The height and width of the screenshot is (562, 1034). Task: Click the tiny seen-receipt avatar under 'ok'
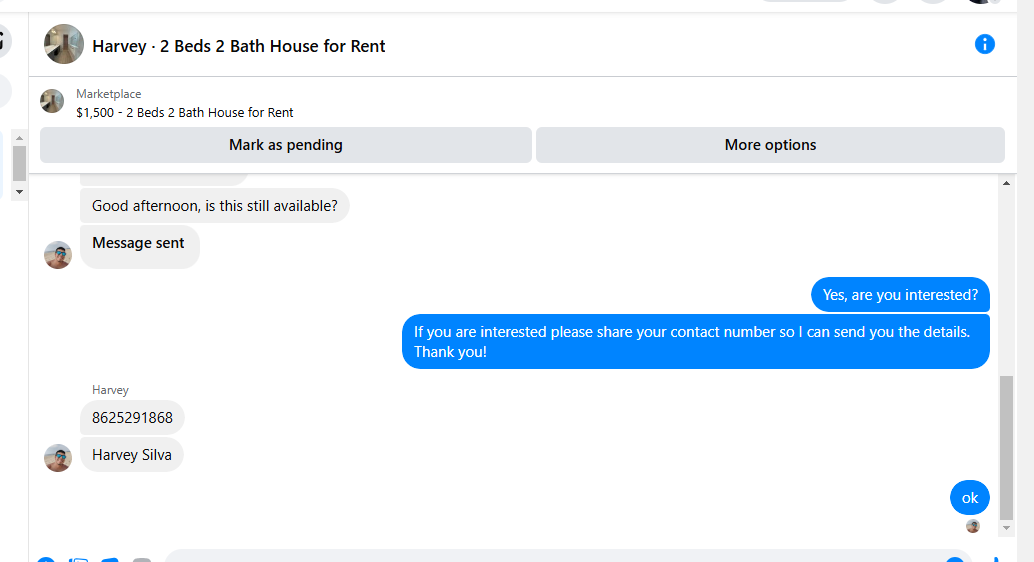pos(972,526)
